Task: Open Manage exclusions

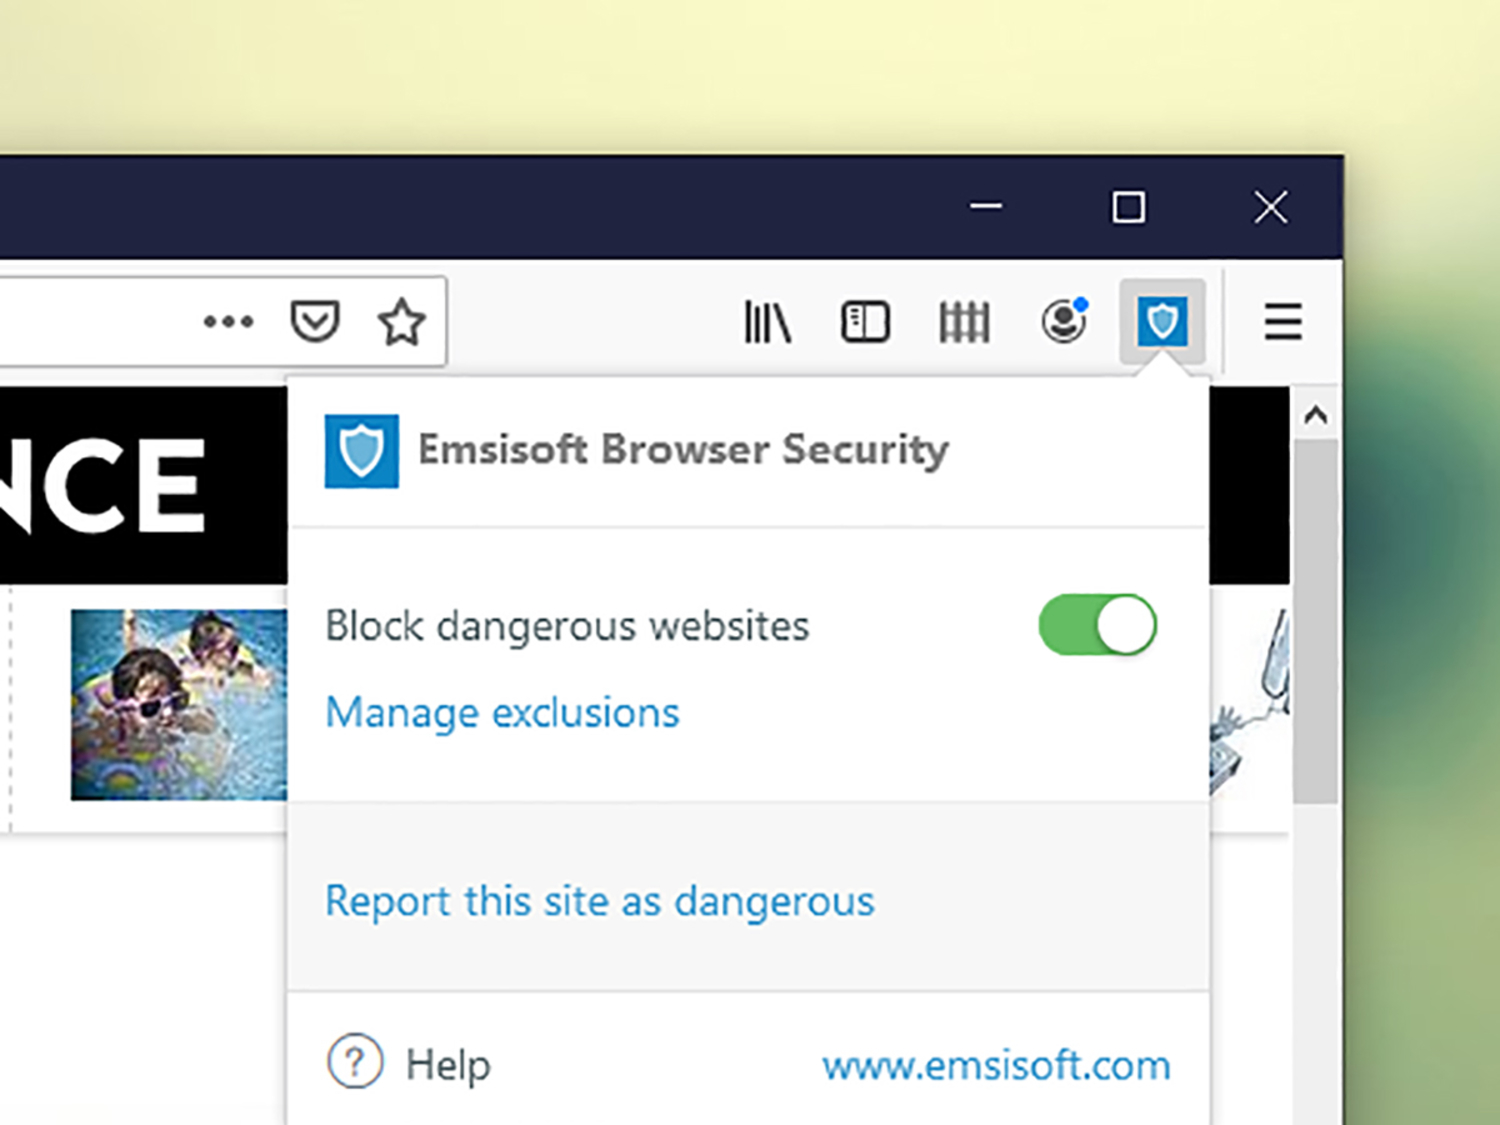Action: (501, 712)
